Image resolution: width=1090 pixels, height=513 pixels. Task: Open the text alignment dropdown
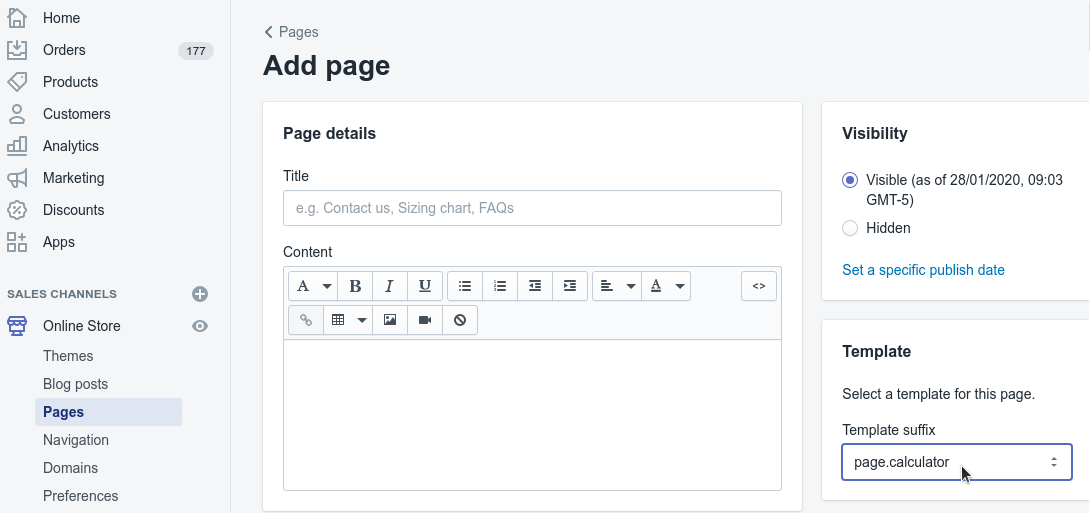pos(616,286)
